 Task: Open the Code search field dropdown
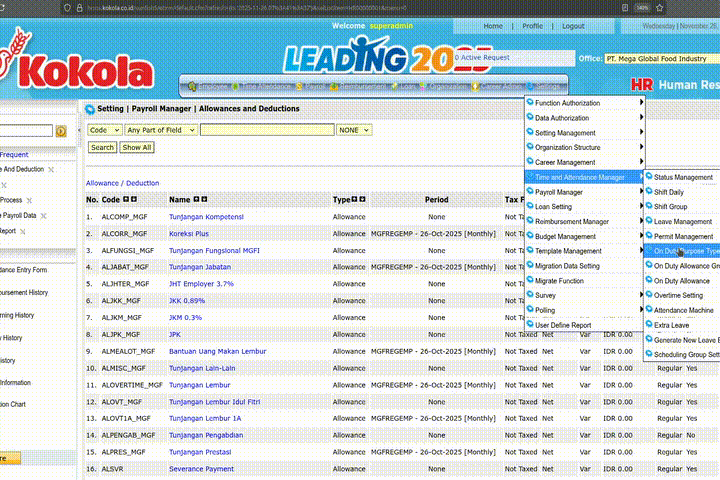click(103, 130)
